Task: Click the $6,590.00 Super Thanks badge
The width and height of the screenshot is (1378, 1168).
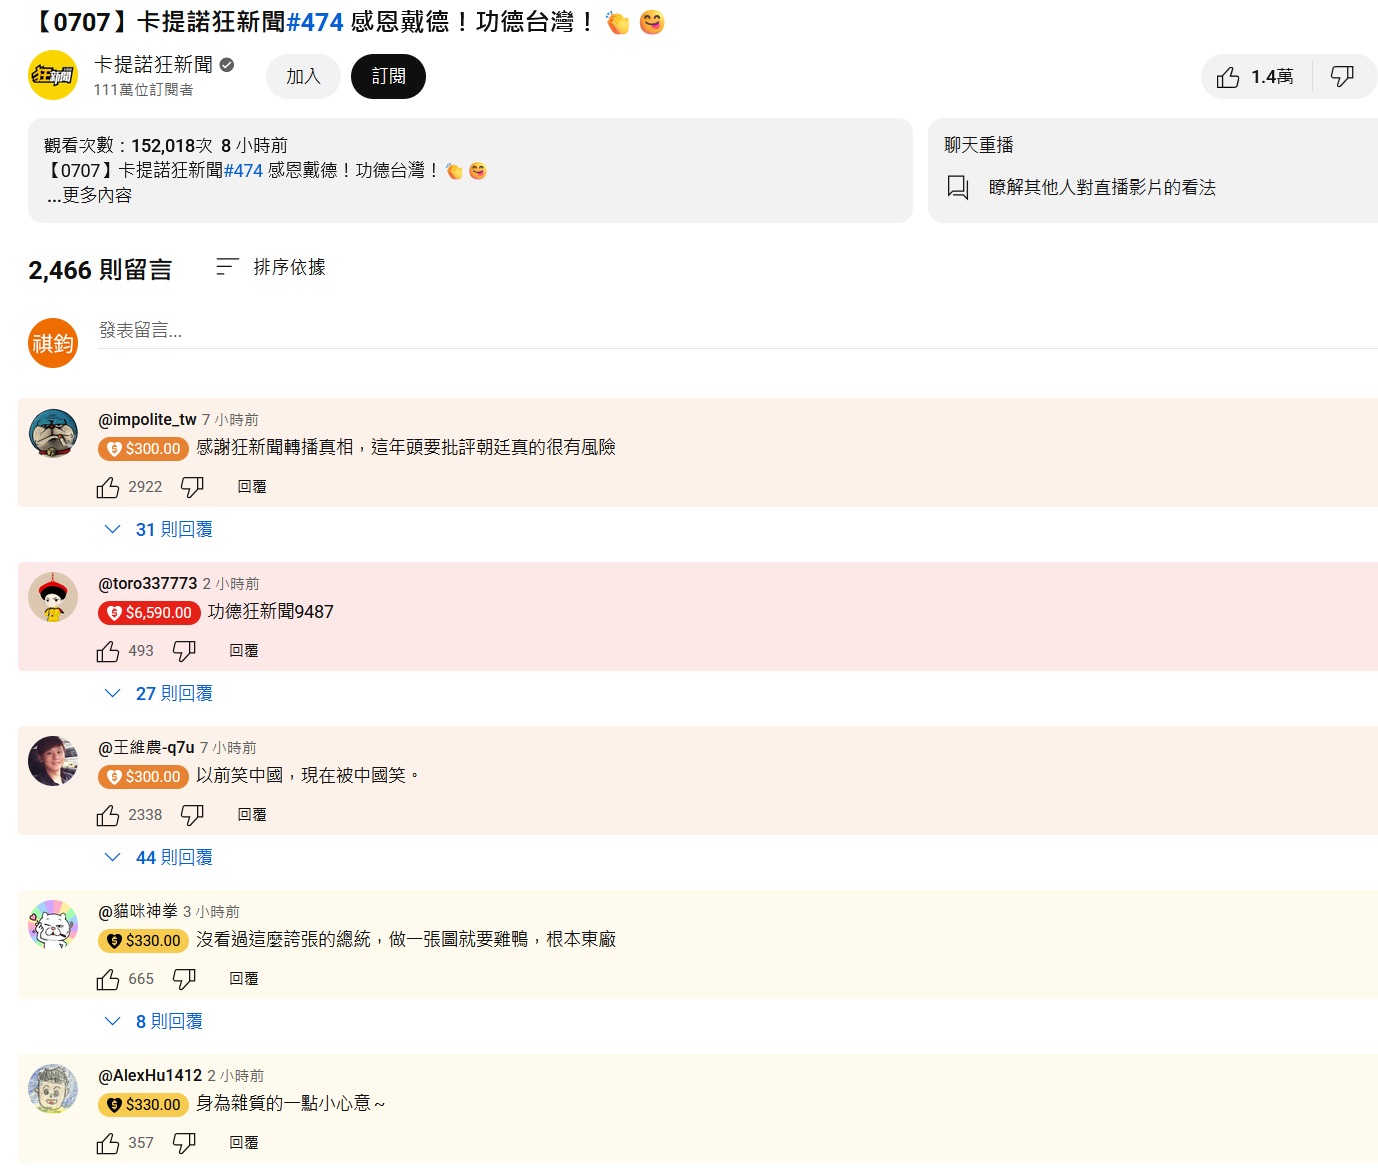Action: [x=149, y=613]
